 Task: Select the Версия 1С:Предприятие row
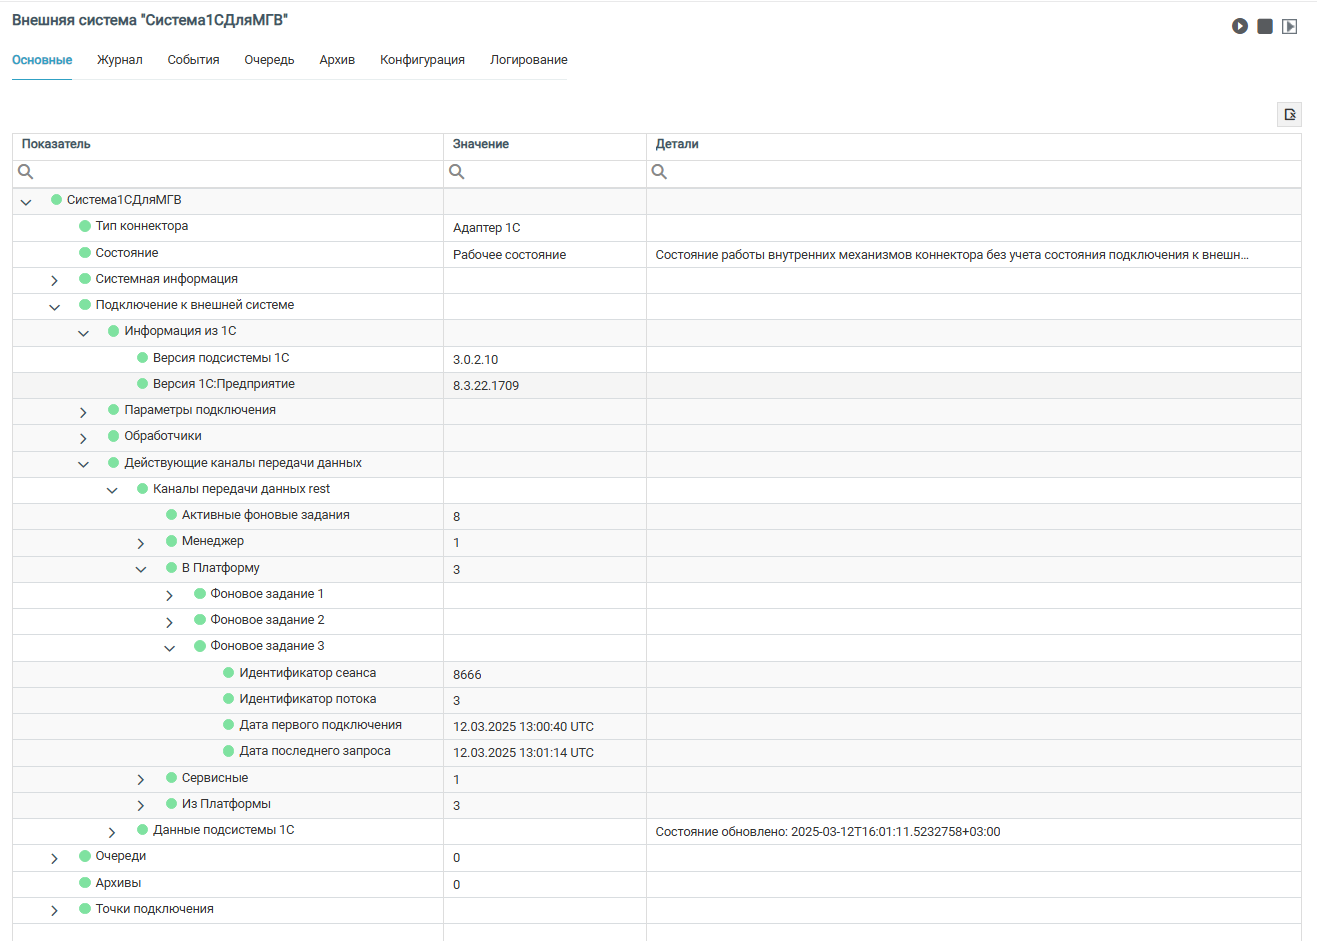[x=223, y=385]
